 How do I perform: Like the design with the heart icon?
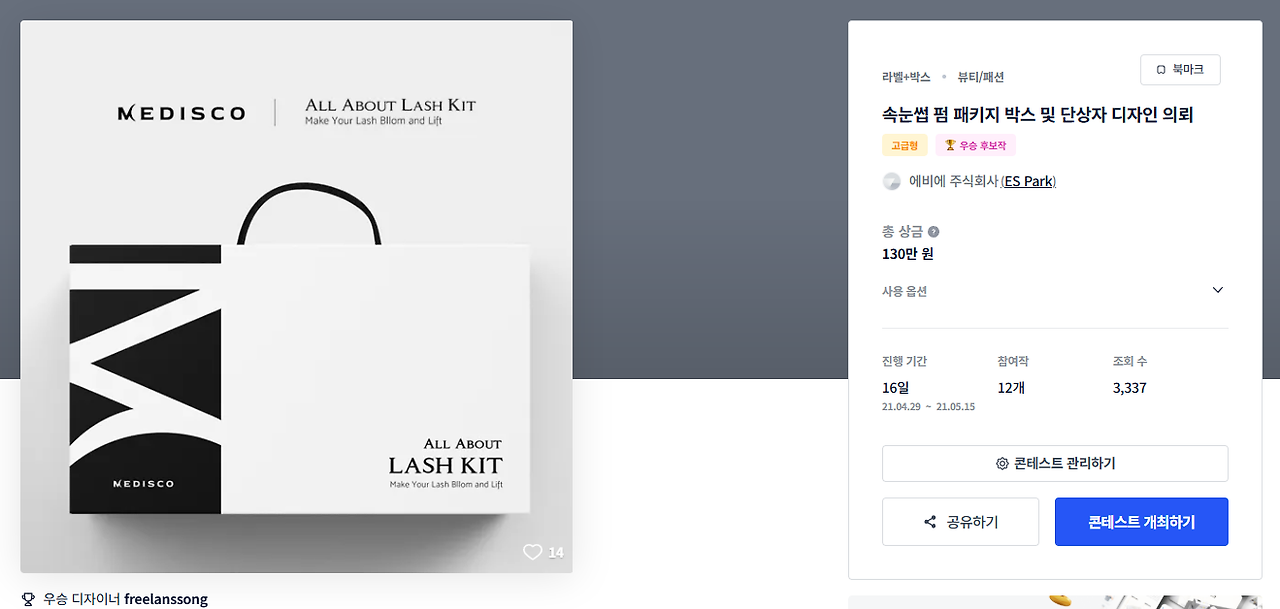532,552
